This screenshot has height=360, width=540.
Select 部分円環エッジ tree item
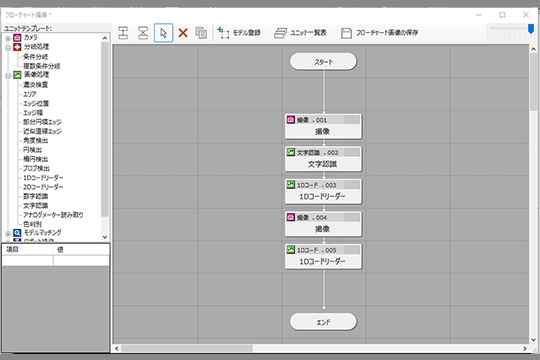[42, 122]
